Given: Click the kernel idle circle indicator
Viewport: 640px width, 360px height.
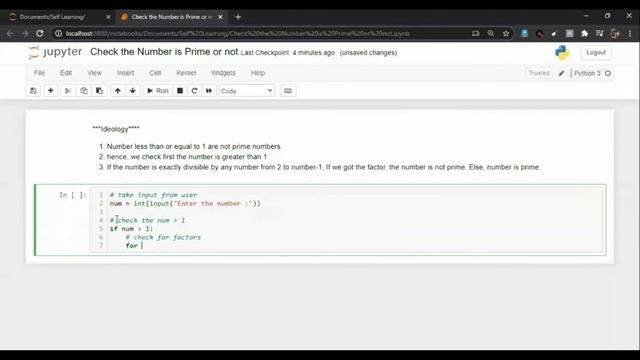Looking at the screenshot, I should click(608, 73).
